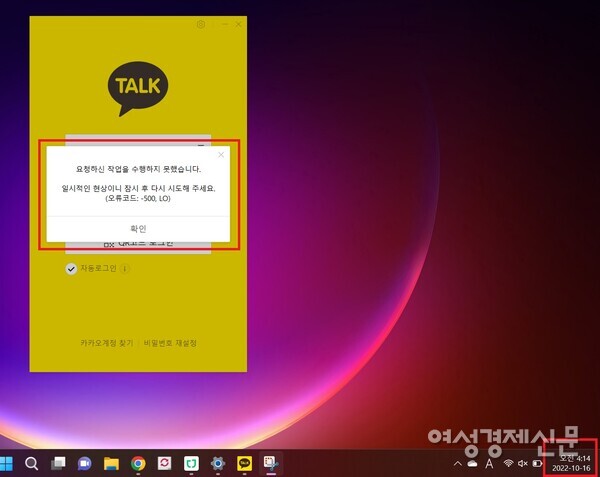Open the 카카오계정 찾기 link
Screen dimensions: 600x477
pyautogui.click(x=107, y=343)
